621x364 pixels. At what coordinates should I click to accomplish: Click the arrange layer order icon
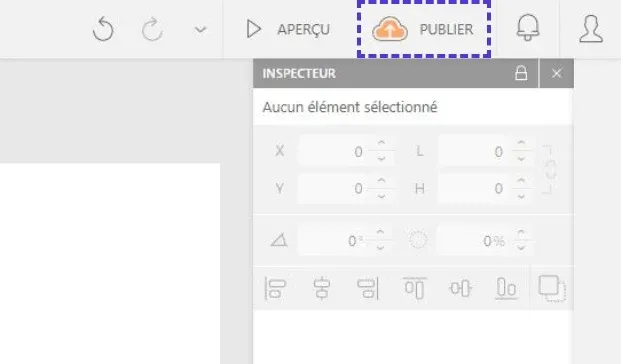[552, 288]
